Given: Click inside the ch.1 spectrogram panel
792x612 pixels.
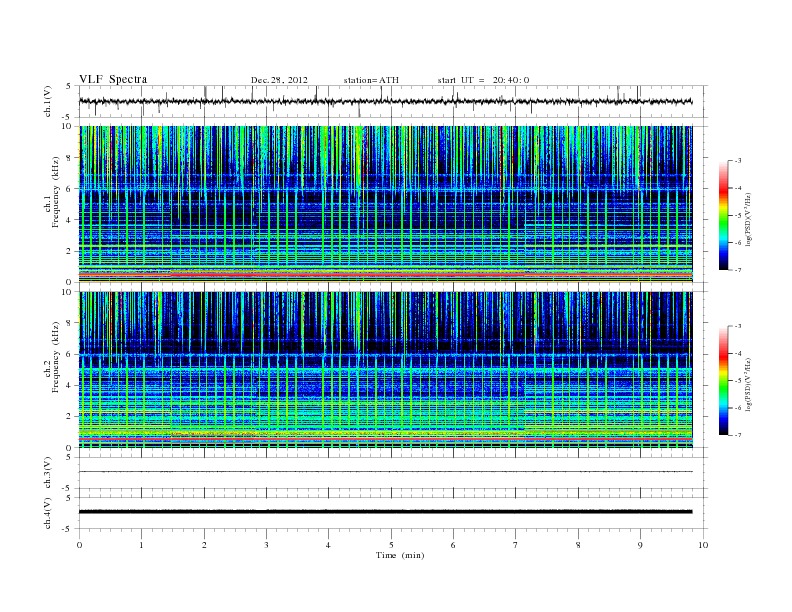Looking at the screenshot, I should [x=385, y=204].
